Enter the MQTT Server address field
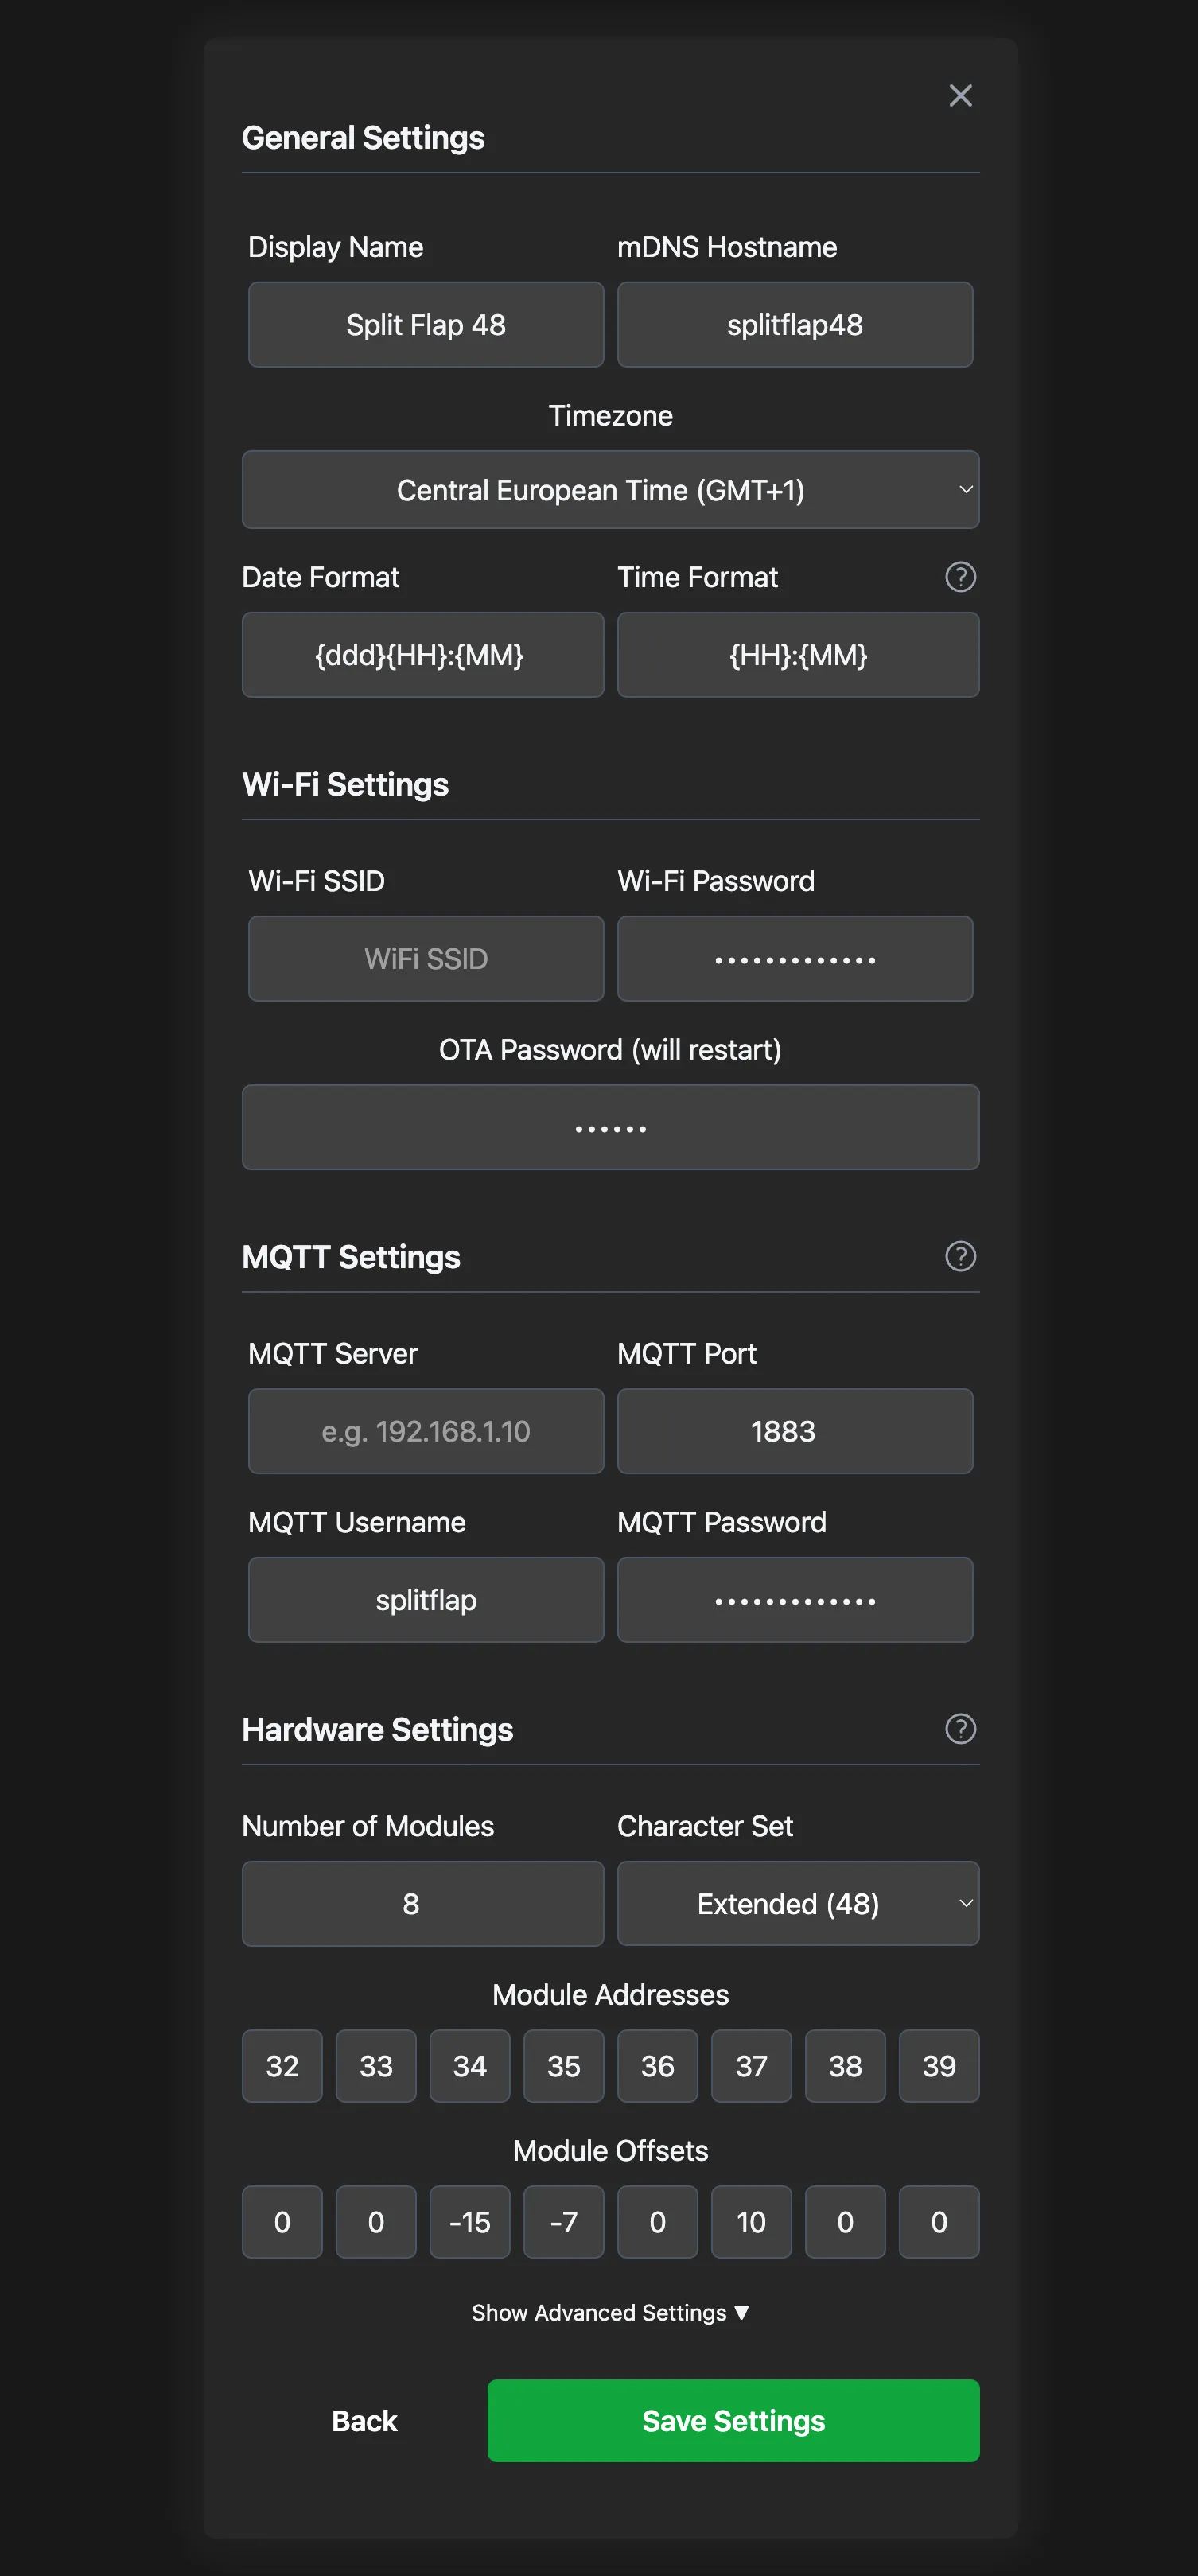This screenshot has width=1198, height=2576. click(425, 1431)
